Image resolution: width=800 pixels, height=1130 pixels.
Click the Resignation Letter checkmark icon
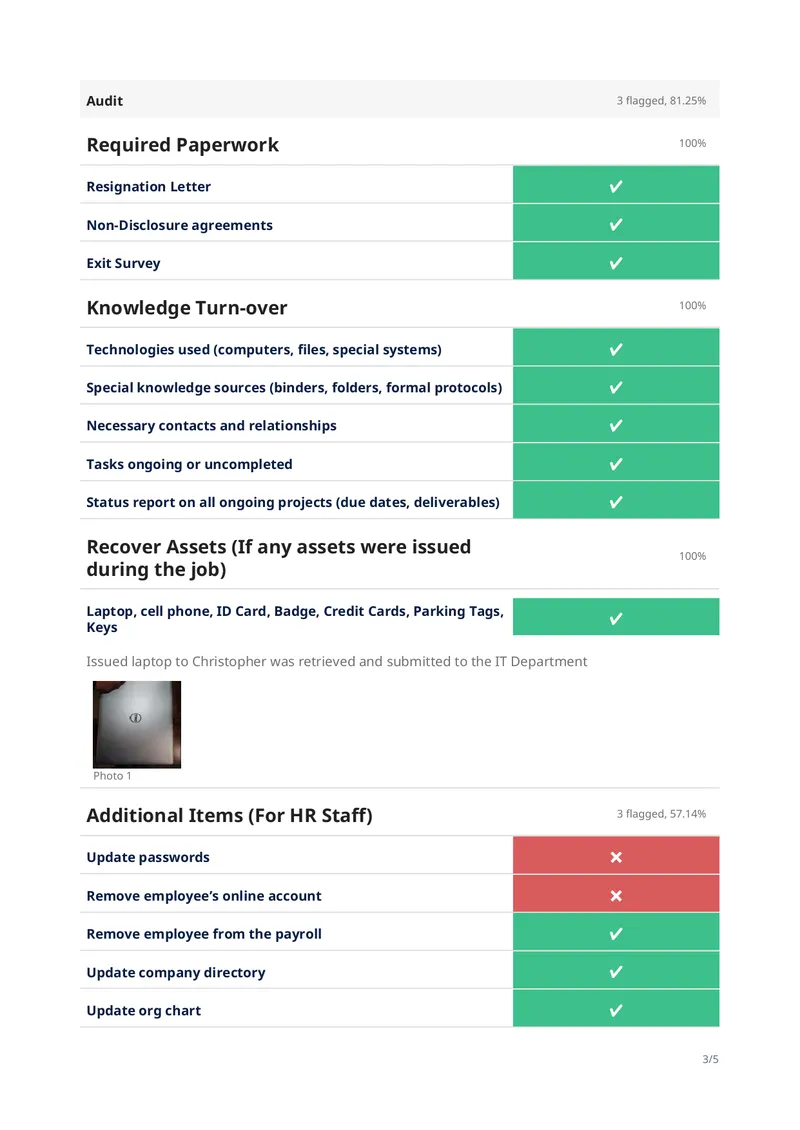[x=615, y=187]
